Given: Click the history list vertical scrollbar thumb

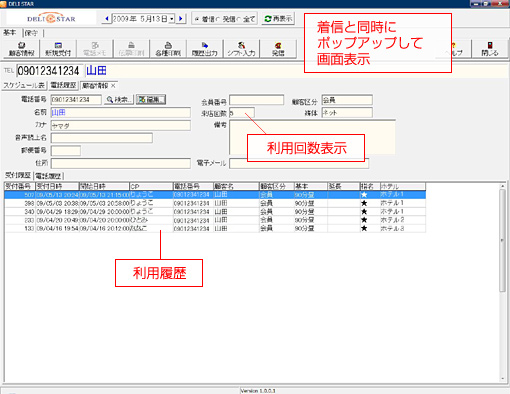Looking at the screenshot, I should [503, 241].
